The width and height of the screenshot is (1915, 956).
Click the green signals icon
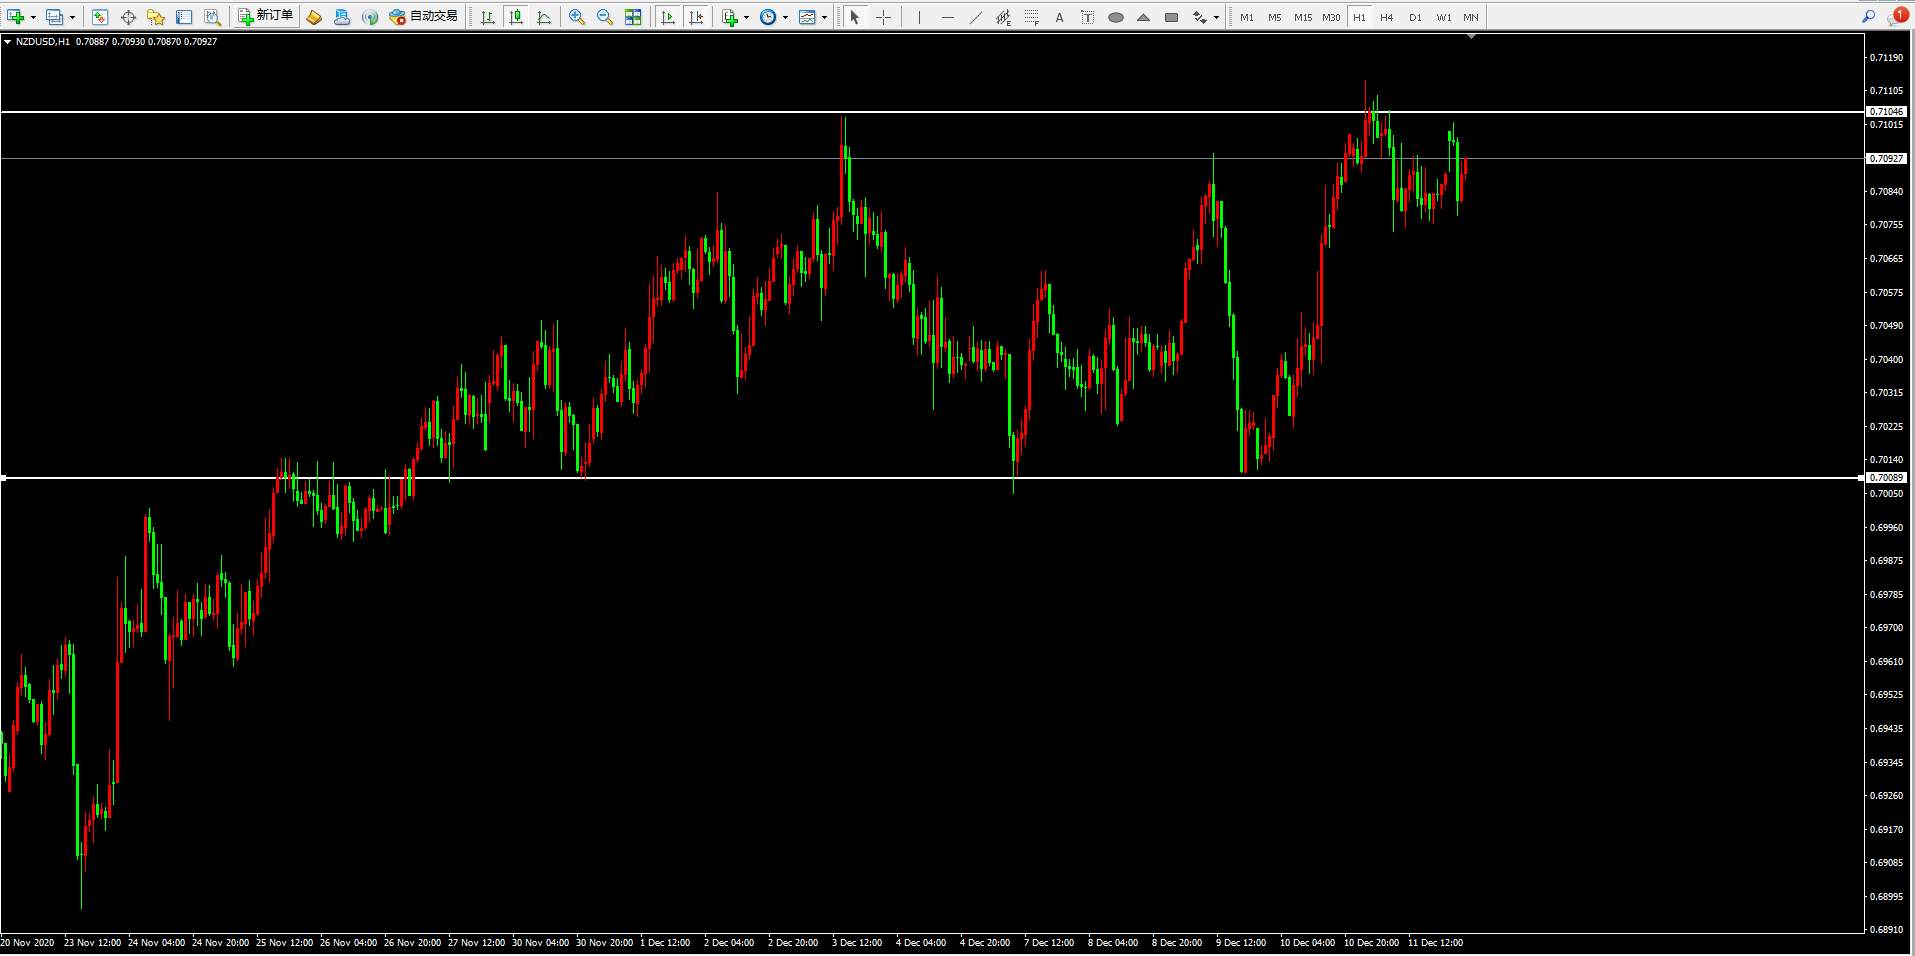370,17
